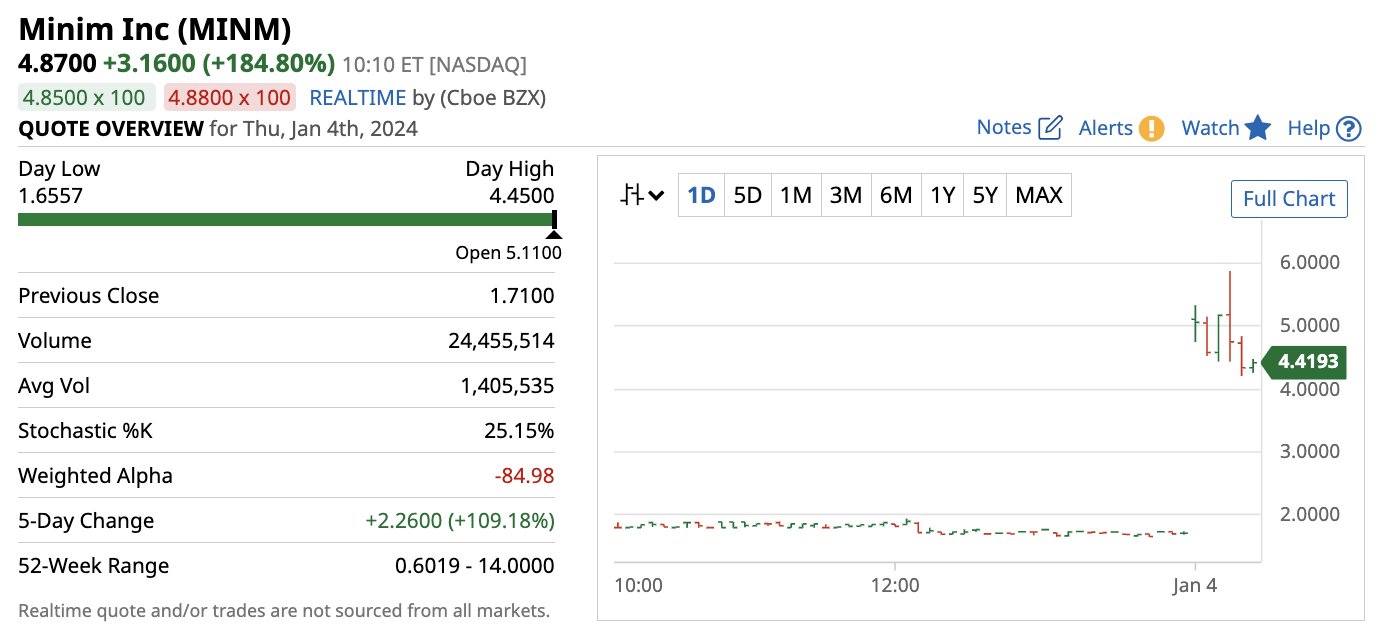Click the REALTIME link
This screenshot has height=634, width=1382.
(358, 98)
